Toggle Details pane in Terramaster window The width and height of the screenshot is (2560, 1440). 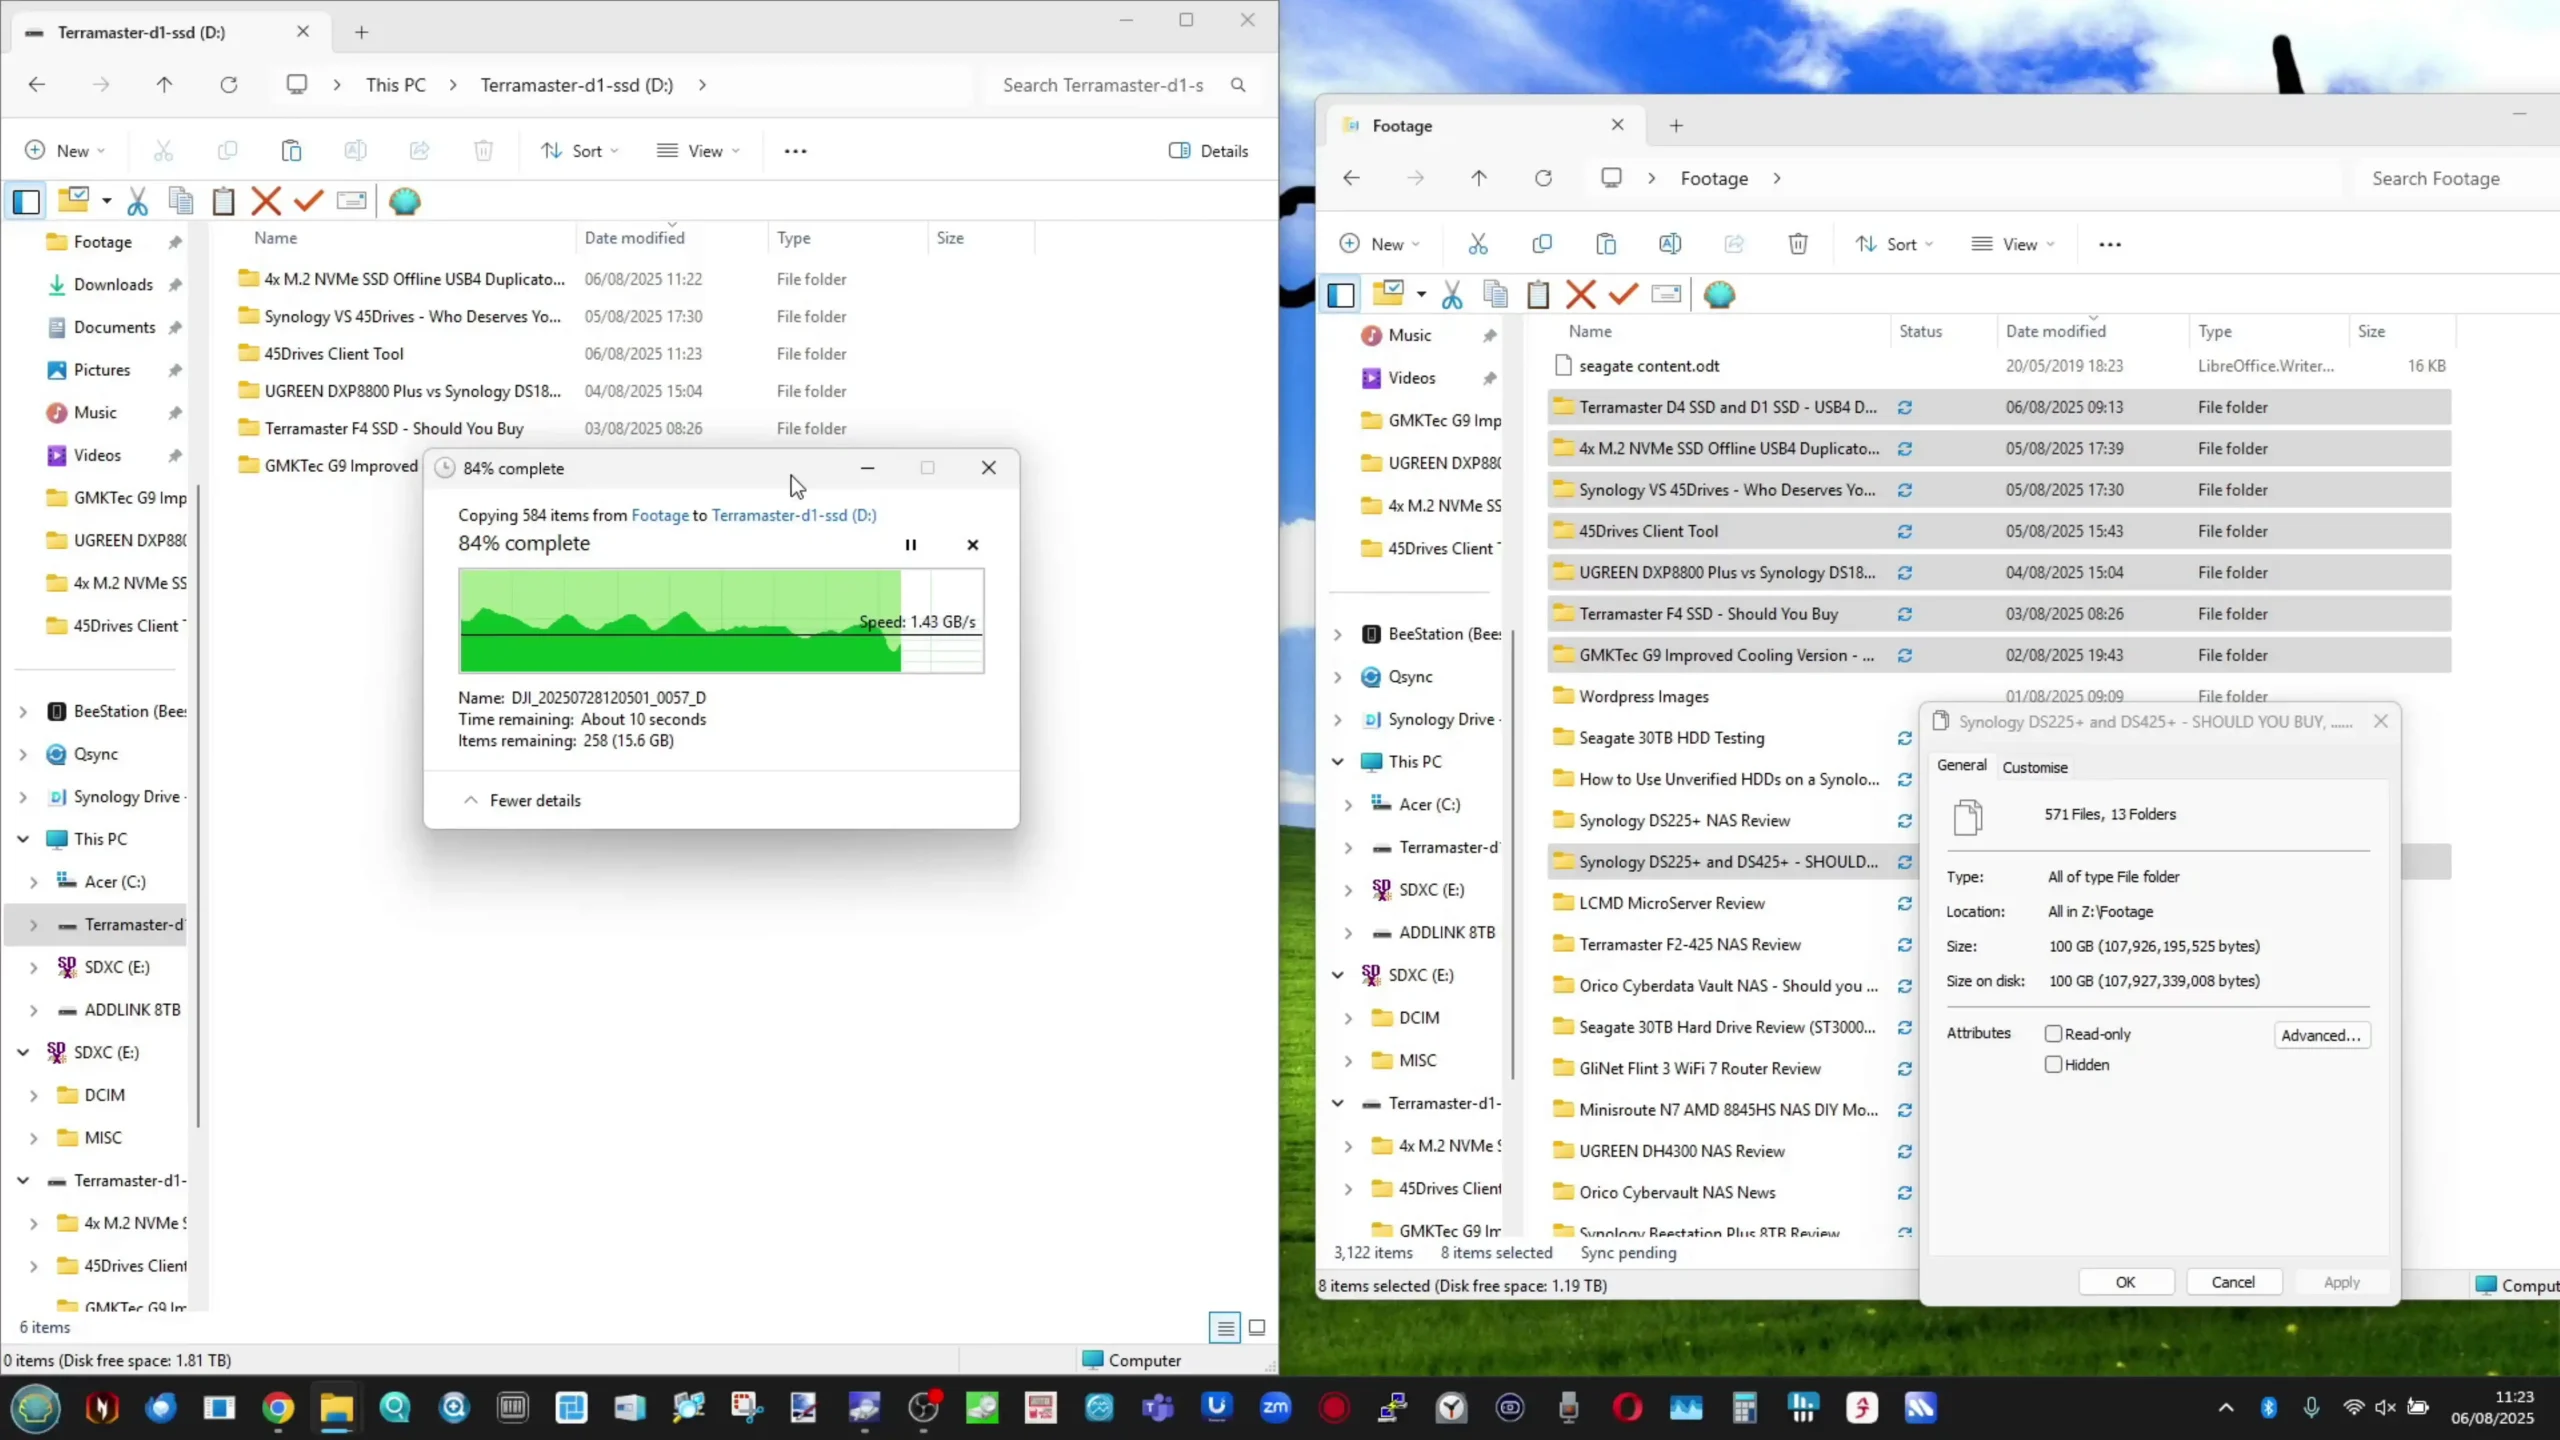[1208, 151]
